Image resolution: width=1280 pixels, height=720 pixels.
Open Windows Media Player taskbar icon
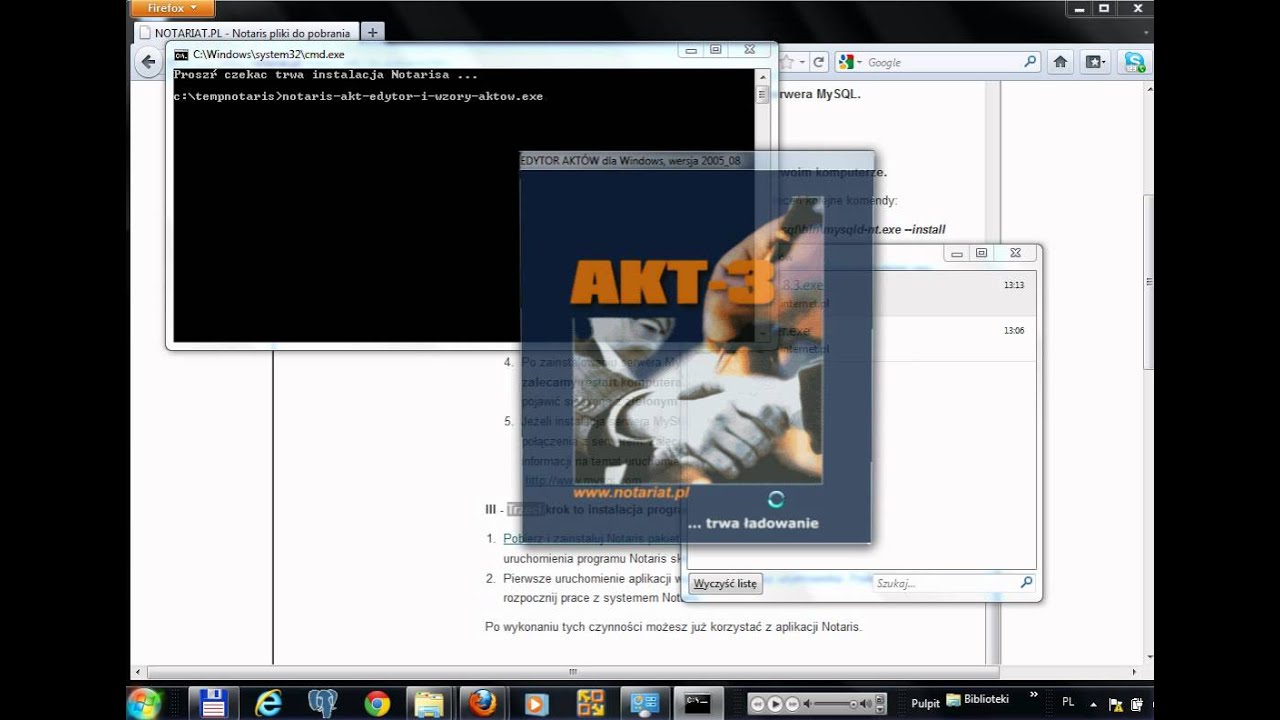[x=537, y=703]
